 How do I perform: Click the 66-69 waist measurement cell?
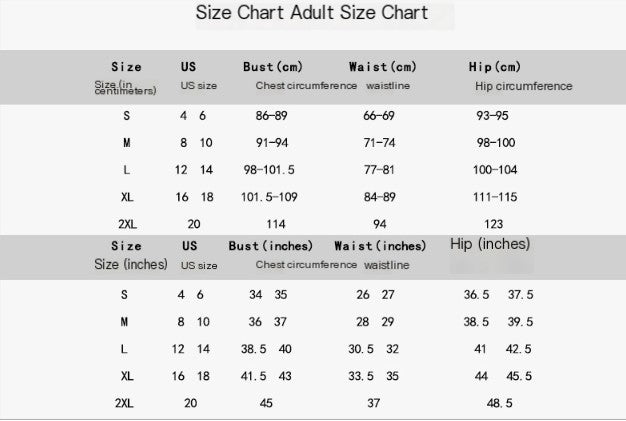(x=379, y=116)
